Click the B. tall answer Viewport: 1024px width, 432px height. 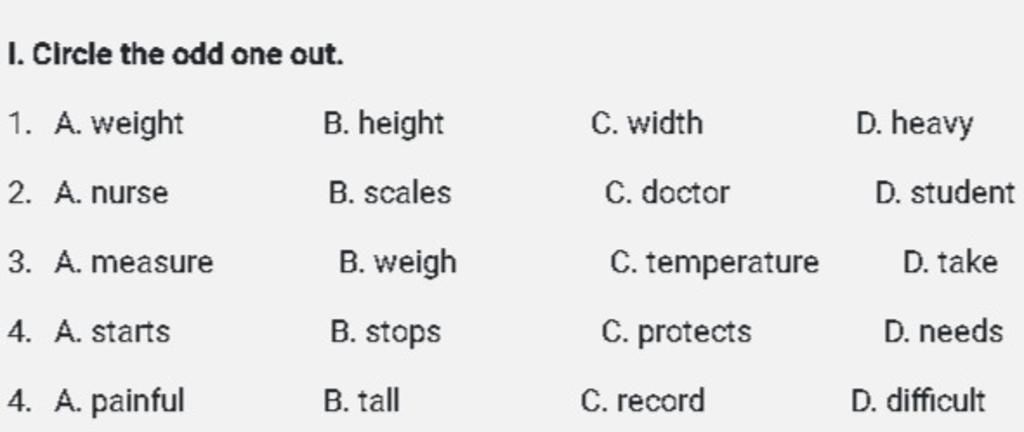point(361,401)
